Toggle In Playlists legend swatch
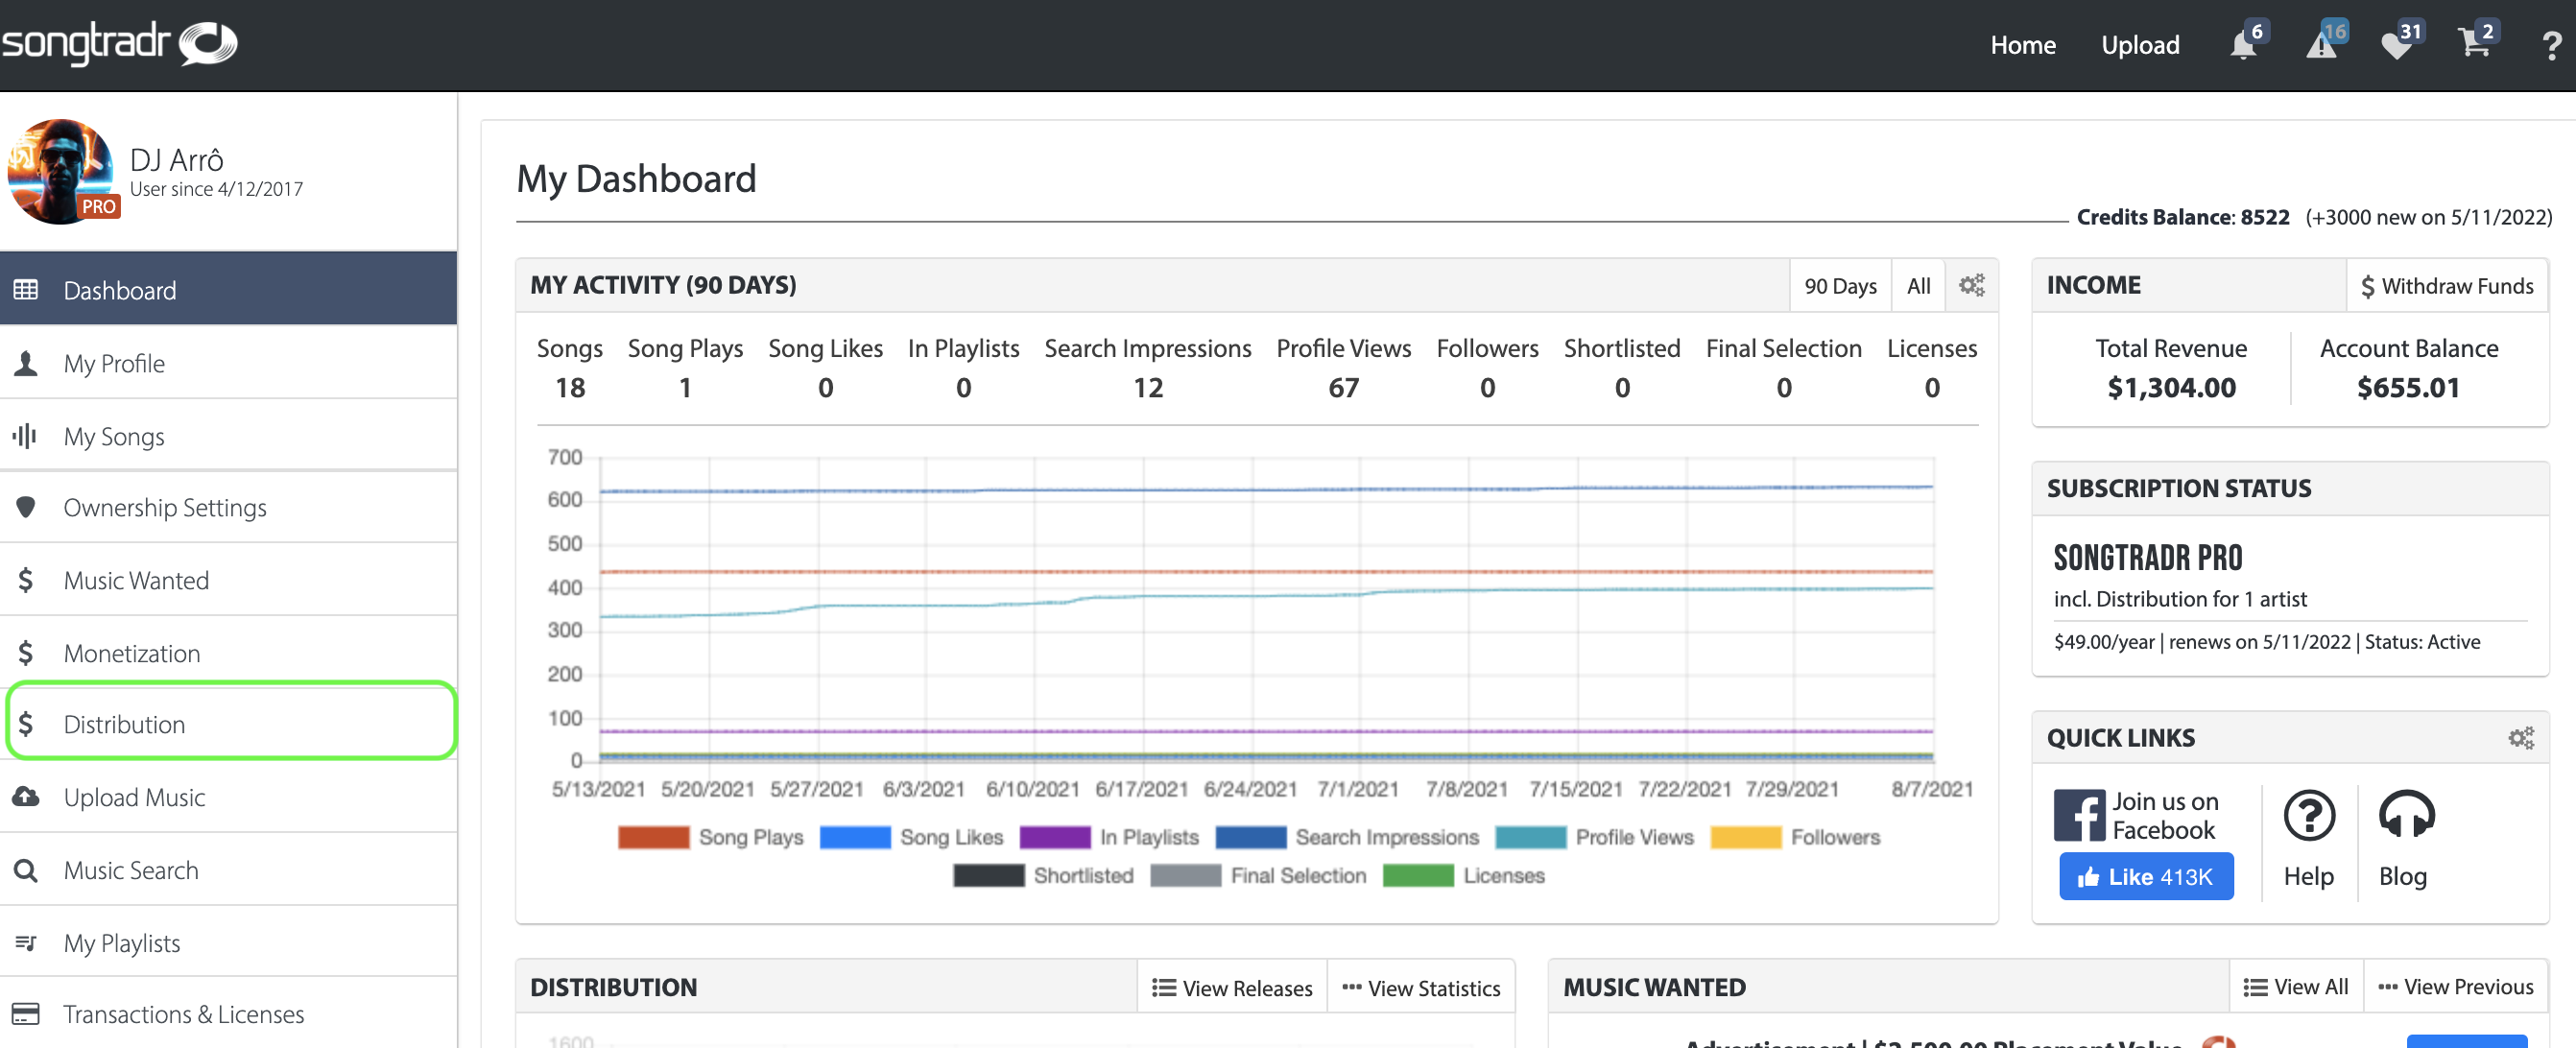The height and width of the screenshot is (1048, 2576). (x=1054, y=837)
